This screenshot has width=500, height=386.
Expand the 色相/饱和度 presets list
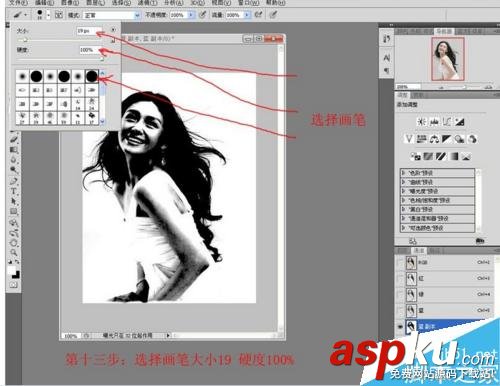pos(404,200)
